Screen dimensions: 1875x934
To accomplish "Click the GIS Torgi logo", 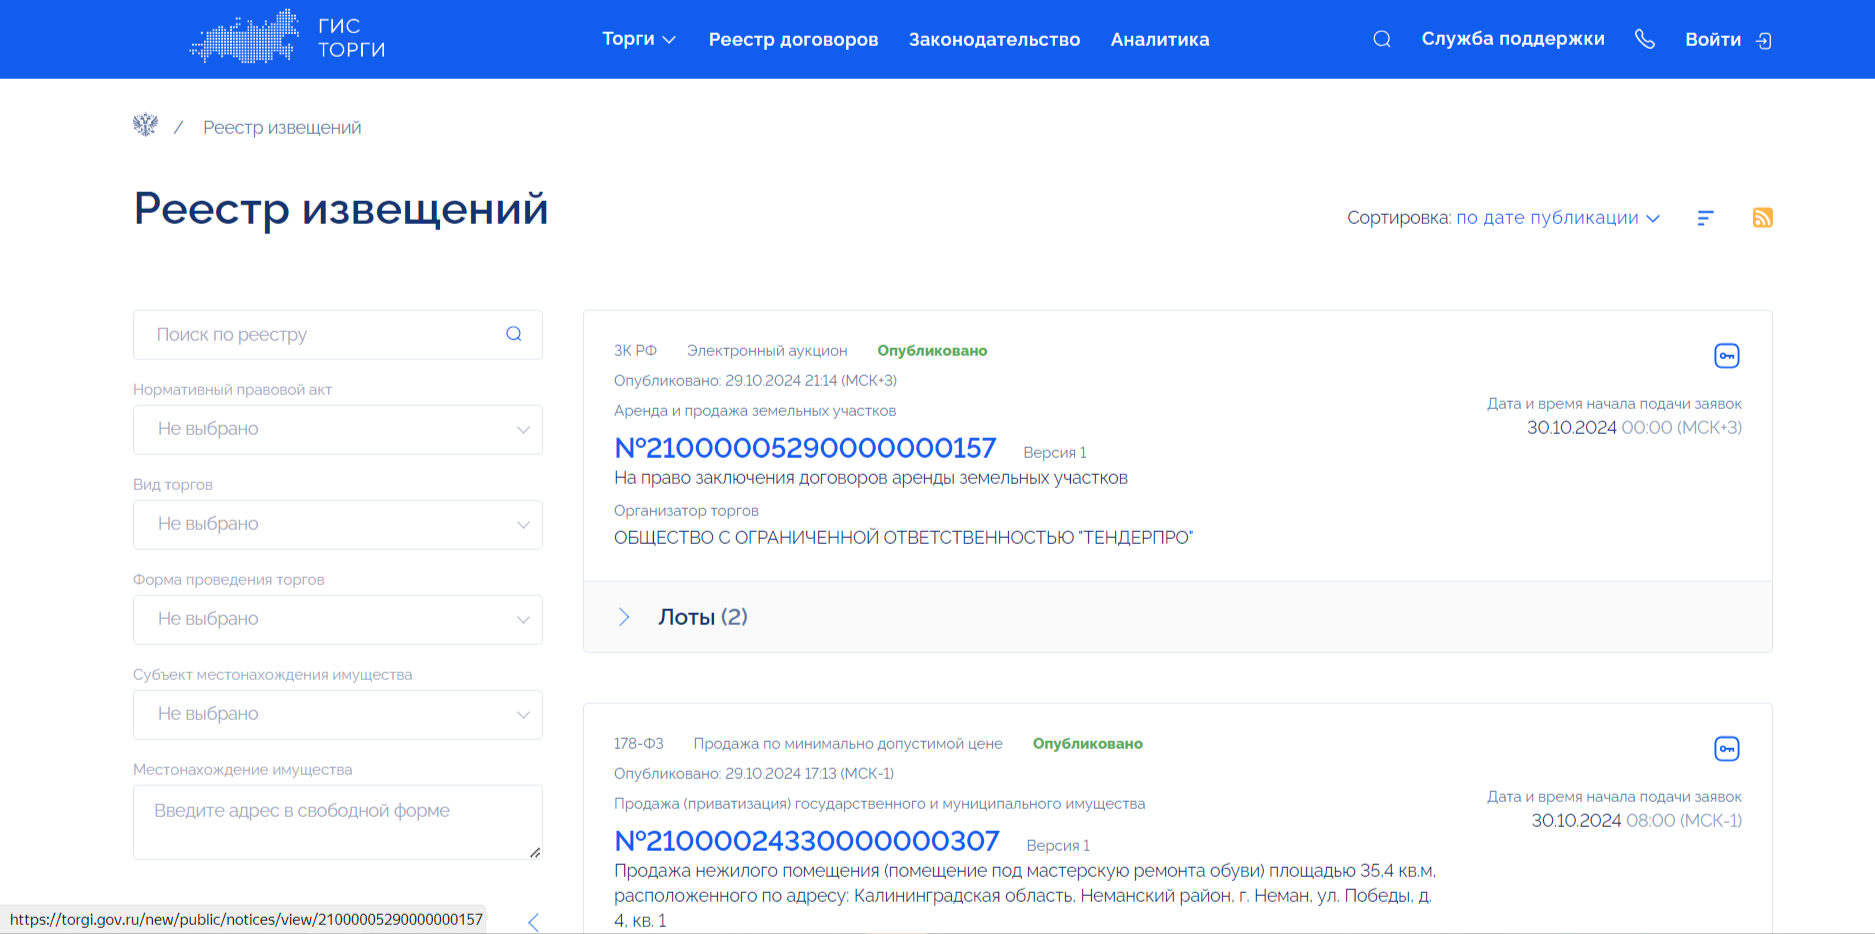I will click(x=288, y=38).
